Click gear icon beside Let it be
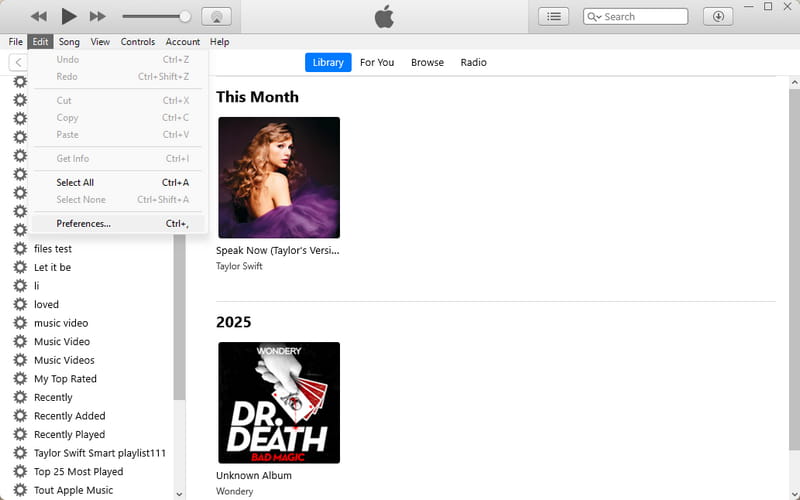The width and height of the screenshot is (800, 500). (20, 267)
